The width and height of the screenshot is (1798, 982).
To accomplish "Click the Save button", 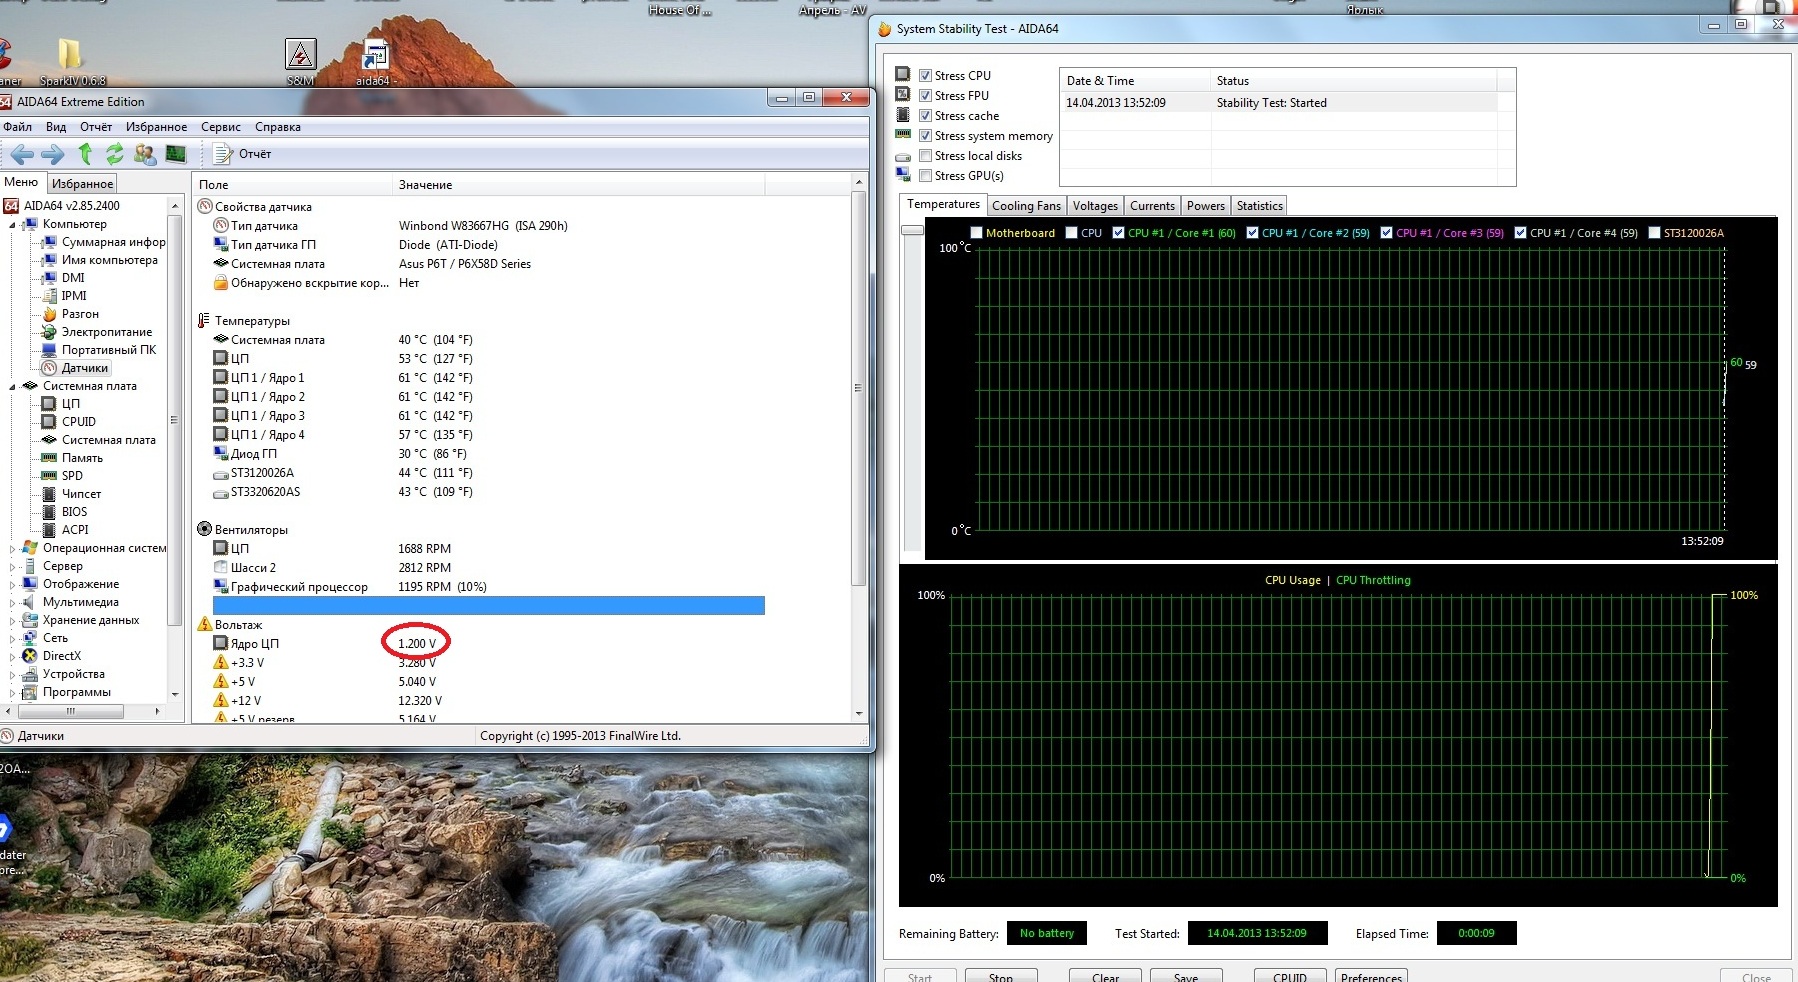I will click(1186, 977).
